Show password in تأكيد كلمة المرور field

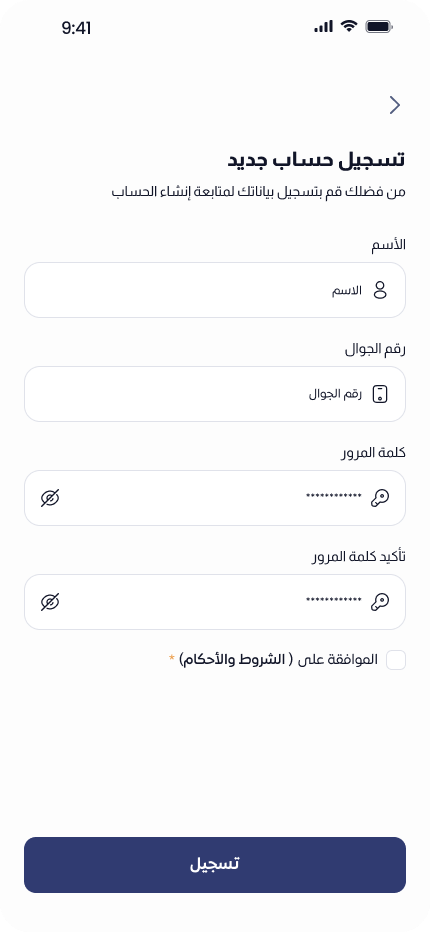tap(50, 602)
